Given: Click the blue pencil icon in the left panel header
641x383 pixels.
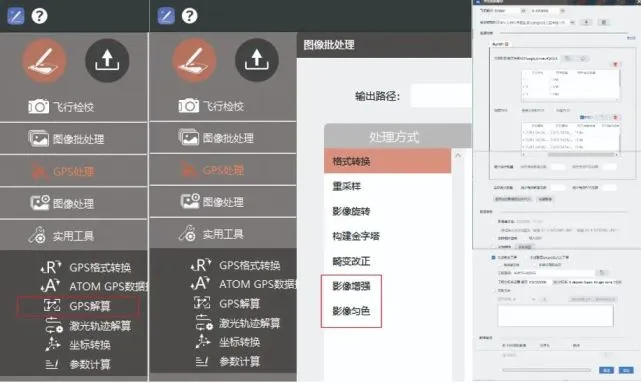Looking at the screenshot, I should [x=16, y=16].
